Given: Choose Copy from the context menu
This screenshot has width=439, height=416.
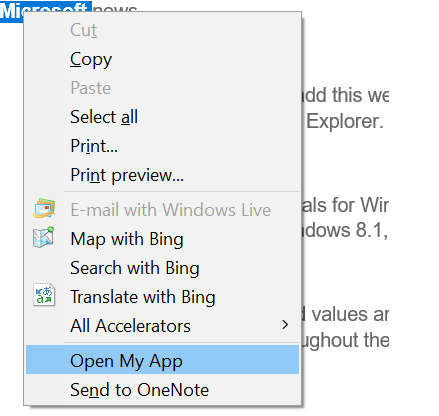Looking at the screenshot, I should [162, 59].
